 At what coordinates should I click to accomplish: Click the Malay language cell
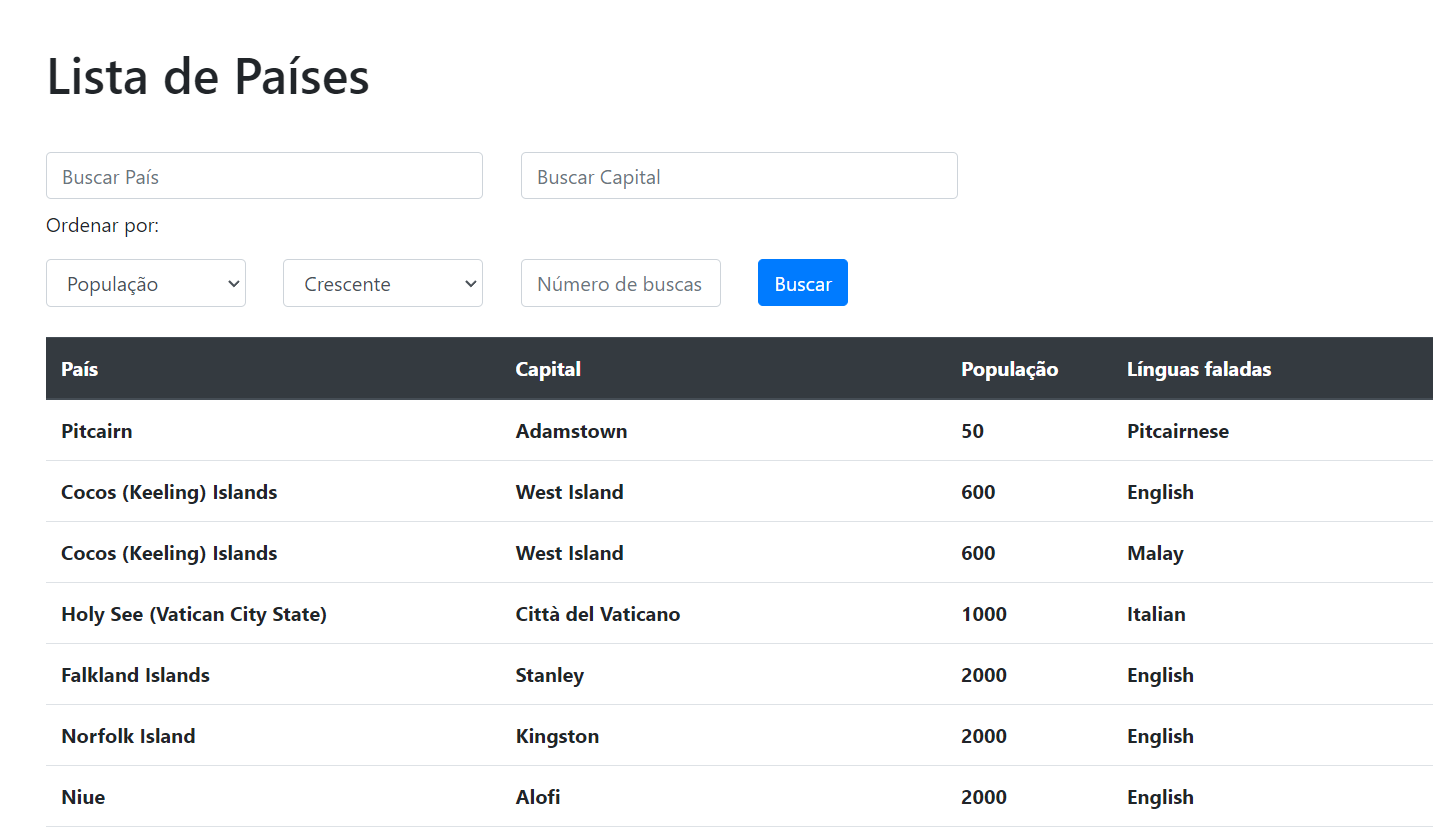(x=1155, y=553)
